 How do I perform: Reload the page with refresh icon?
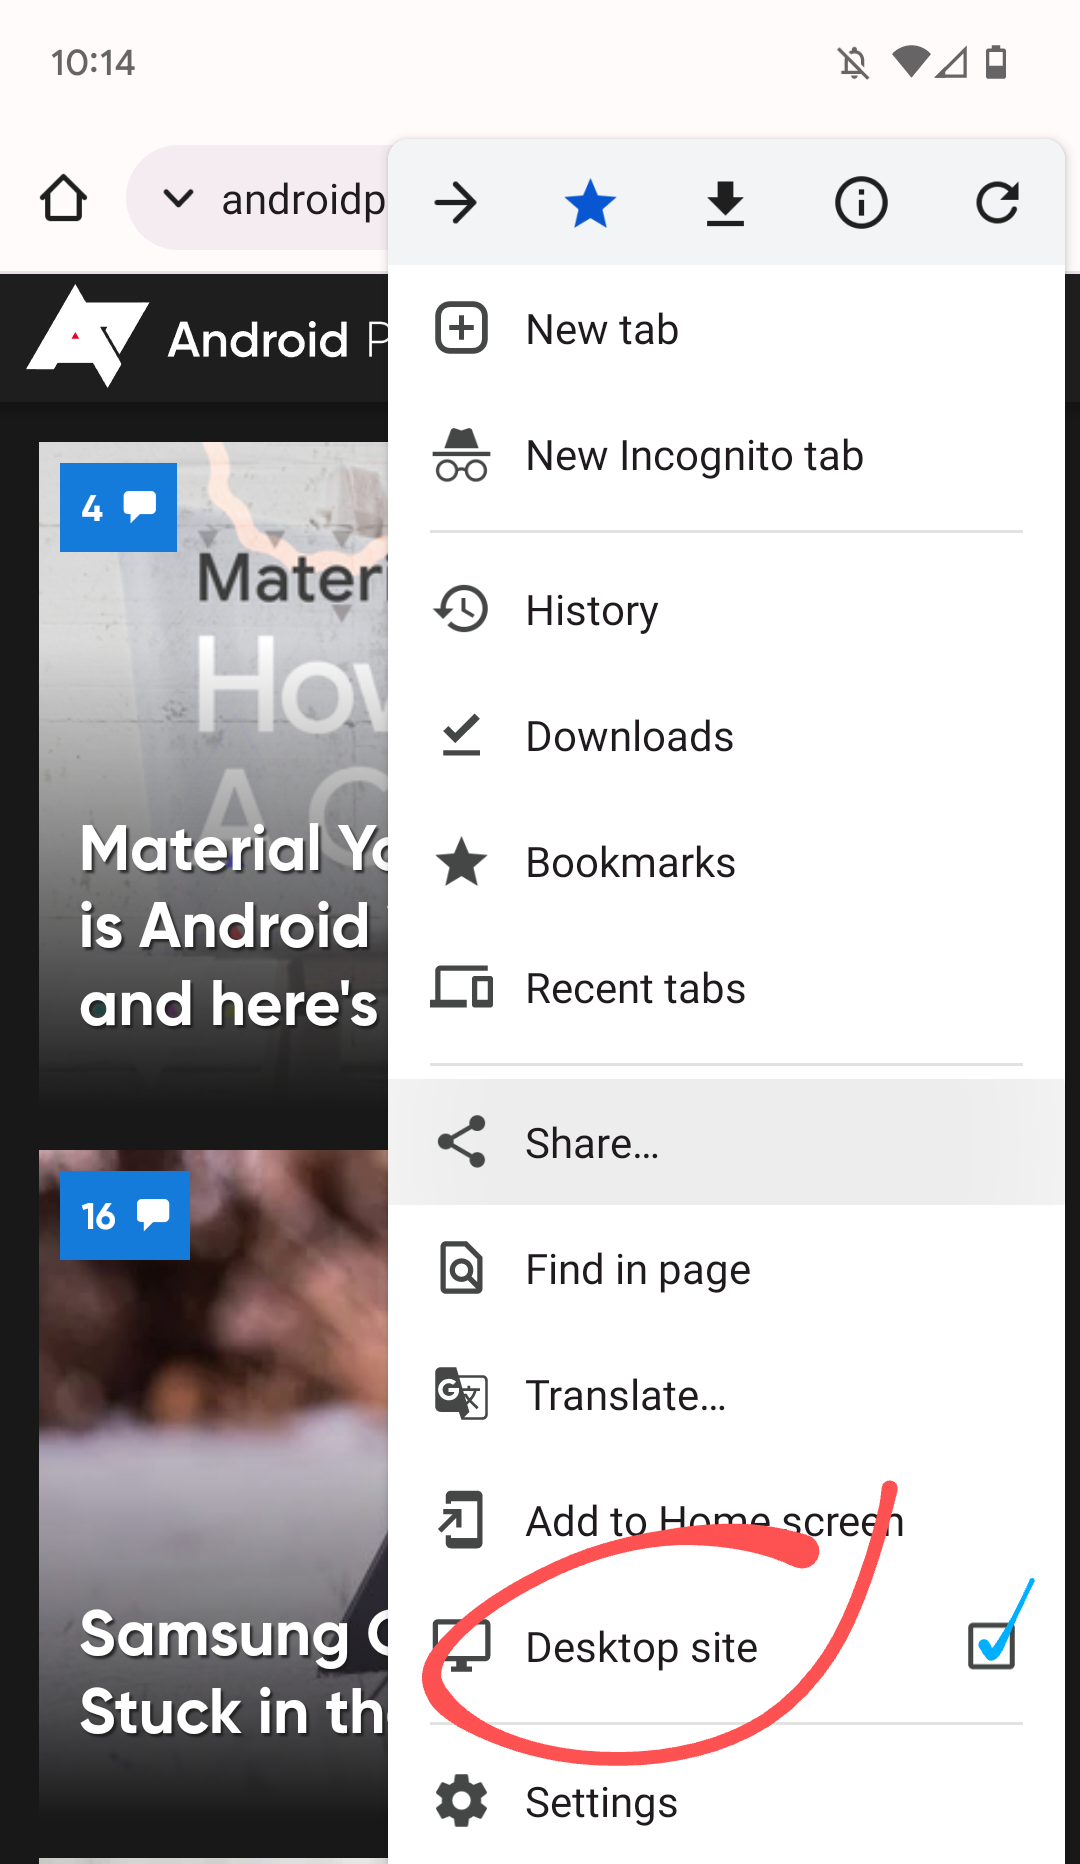997,203
